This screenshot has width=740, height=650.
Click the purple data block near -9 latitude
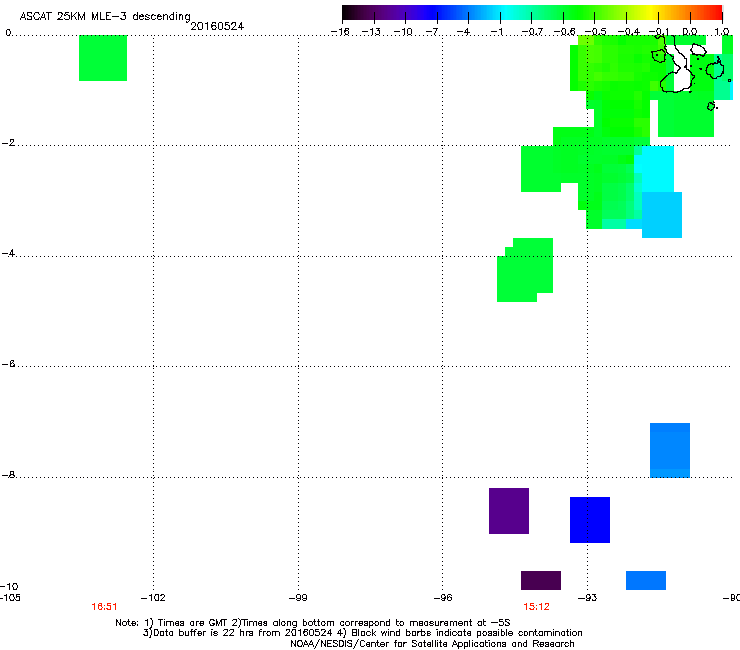509,511
